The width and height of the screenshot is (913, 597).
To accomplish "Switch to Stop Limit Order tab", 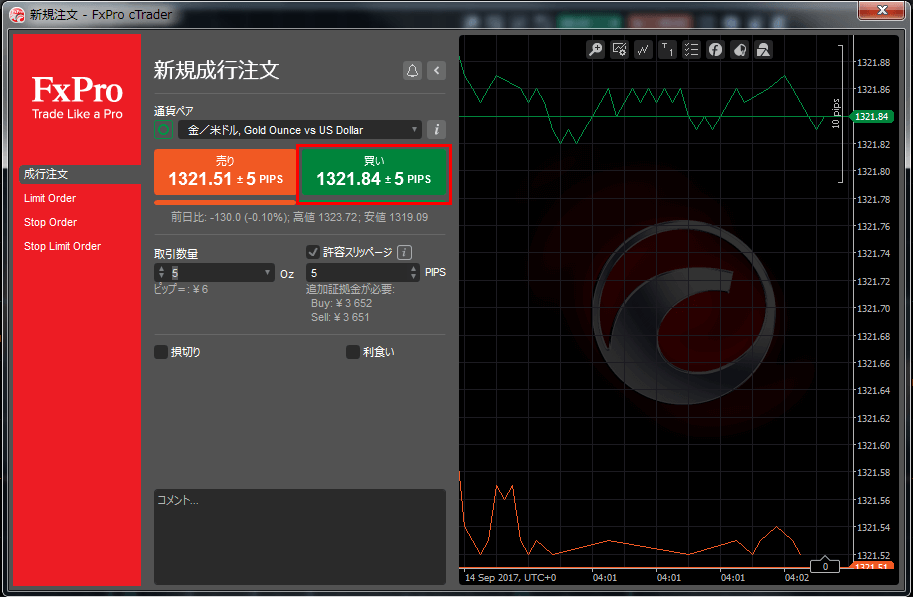I will coord(62,246).
